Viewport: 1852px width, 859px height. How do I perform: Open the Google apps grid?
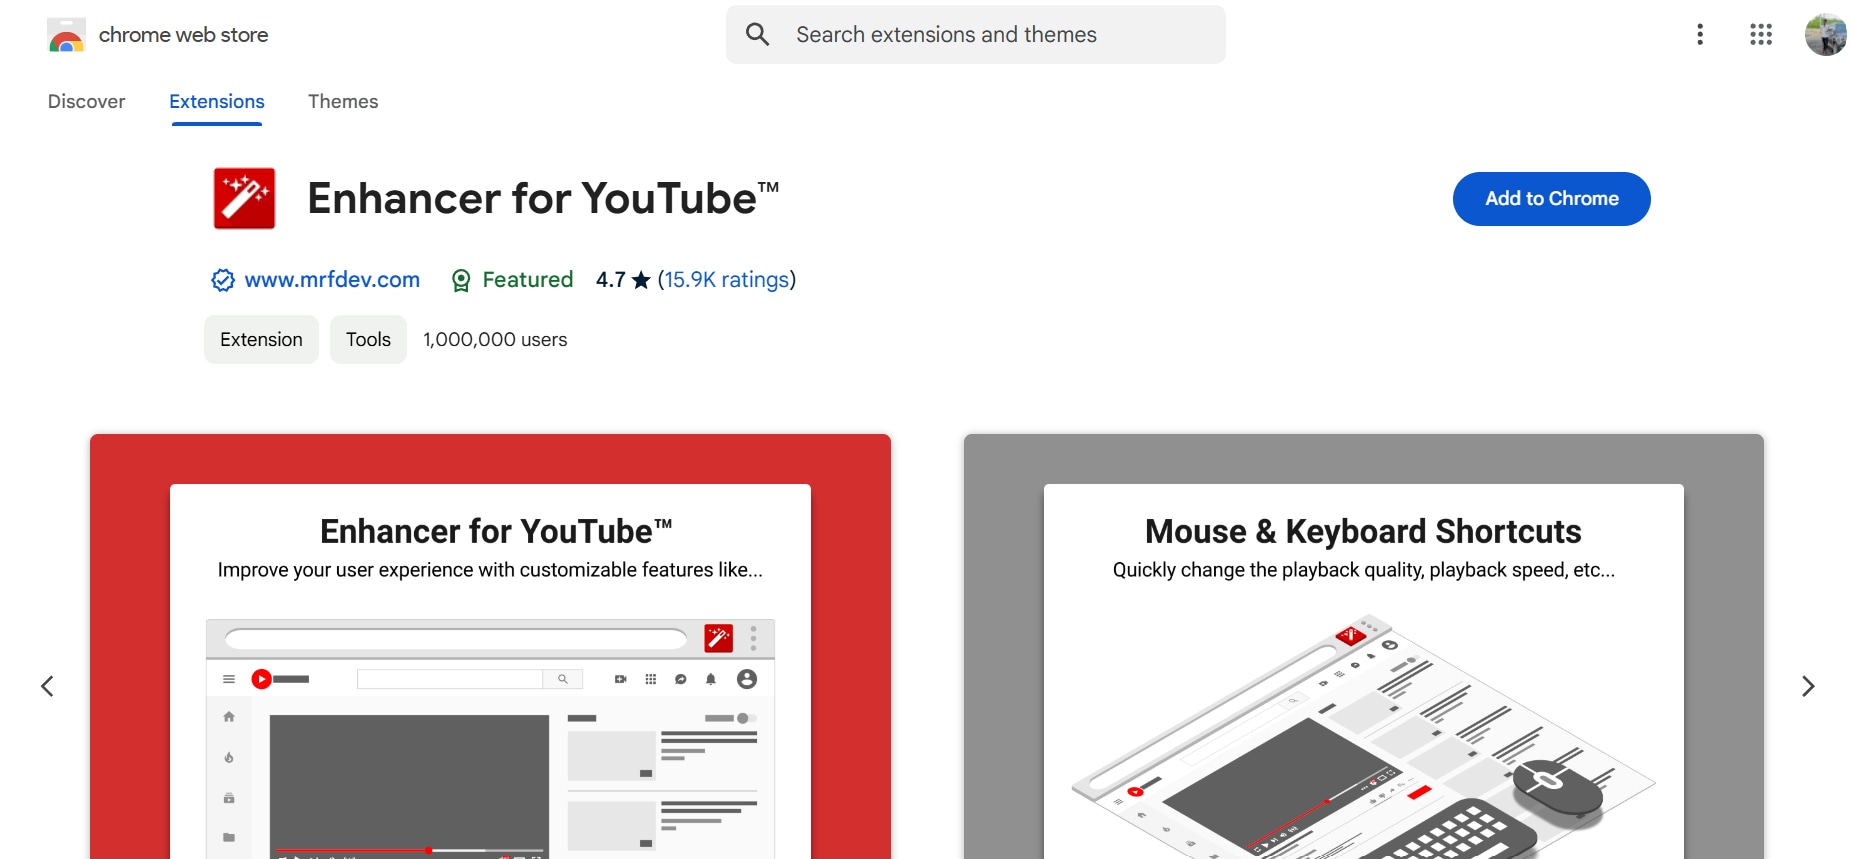coord(1761,35)
